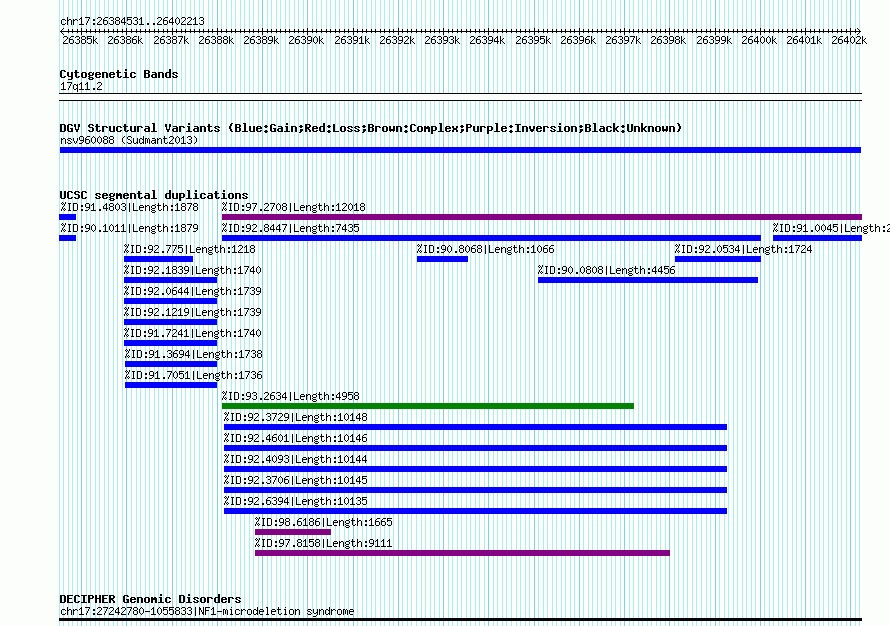Click the blue nsv960088 gain bar
Image resolution: width=890 pixels, height=626 pixels.
click(x=460, y=150)
